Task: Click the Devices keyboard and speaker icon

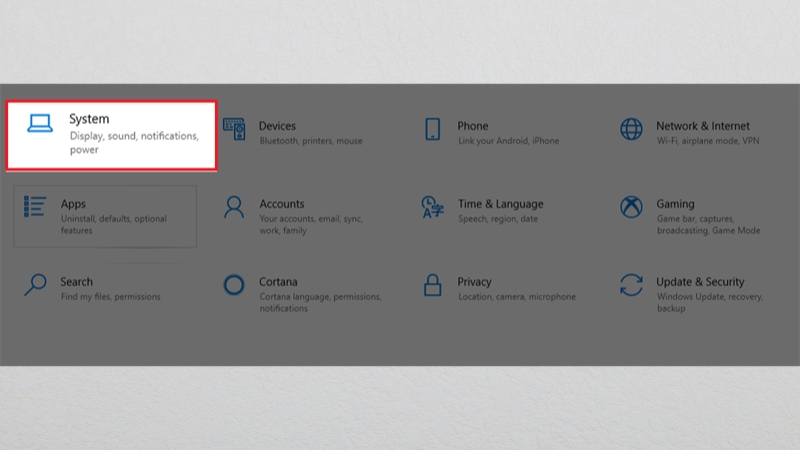Action: tap(234, 129)
